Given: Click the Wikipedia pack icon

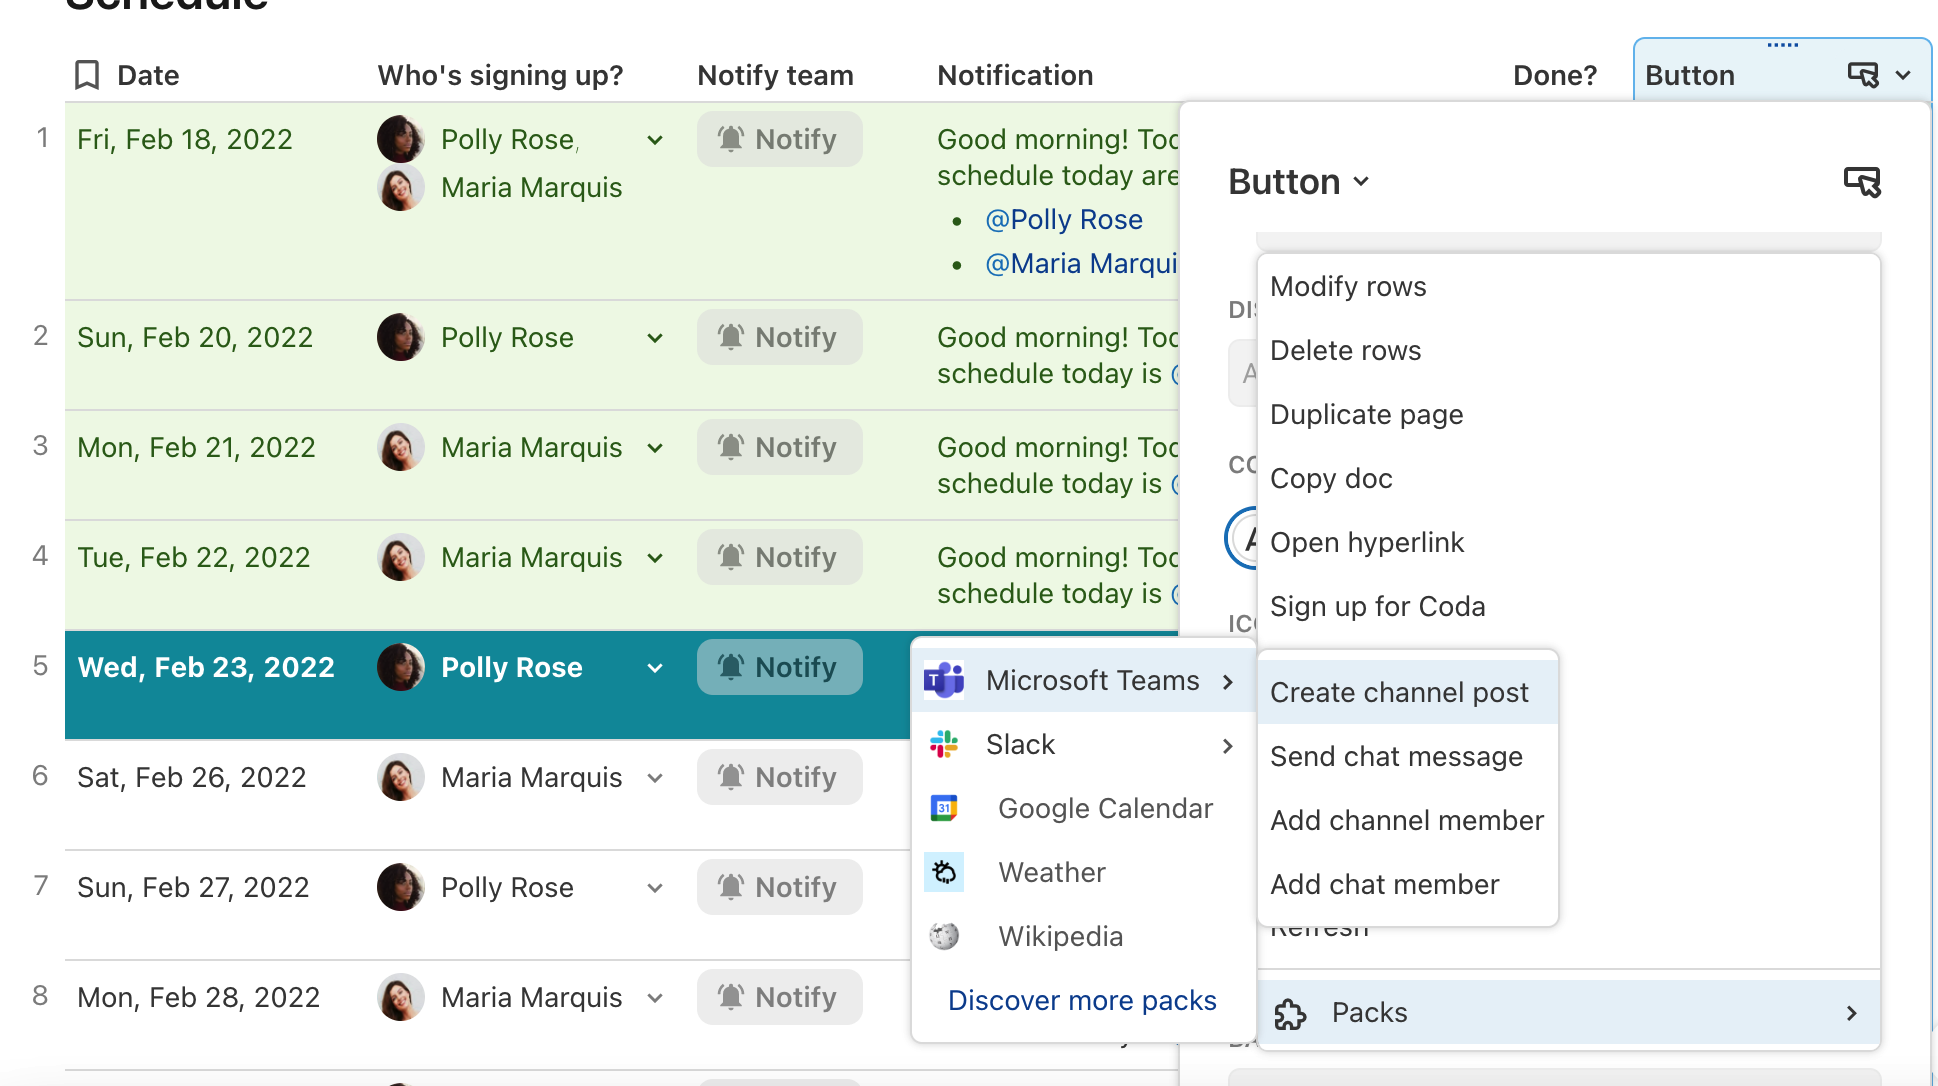Looking at the screenshot, I should [944, 936].
